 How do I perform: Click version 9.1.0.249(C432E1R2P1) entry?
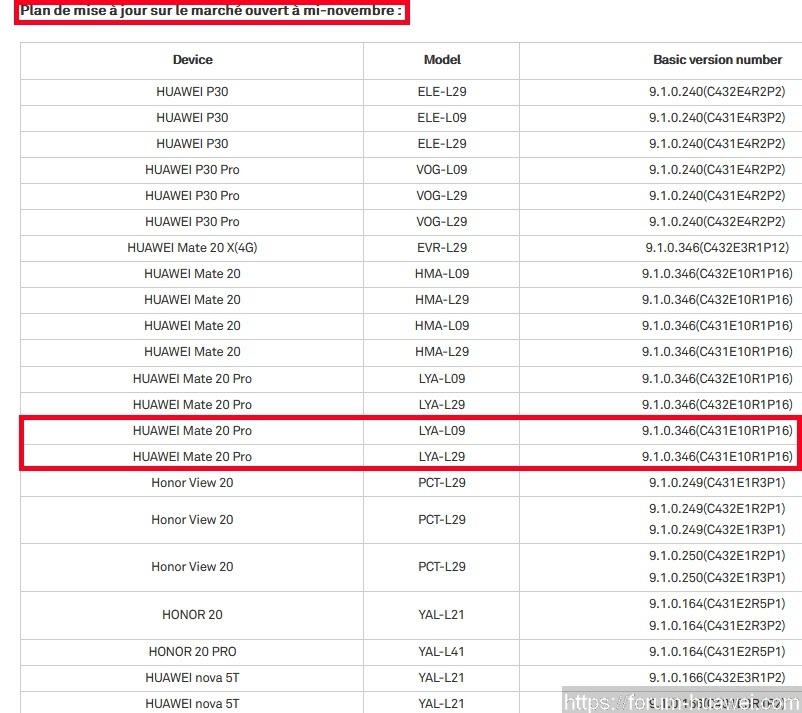coord(716,508)
